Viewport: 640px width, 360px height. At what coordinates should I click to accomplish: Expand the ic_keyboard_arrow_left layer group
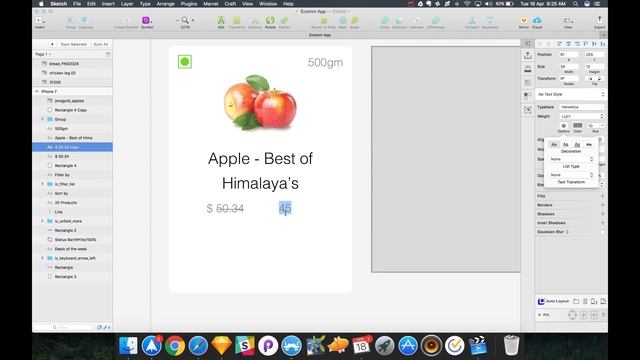tap(42, 258)
